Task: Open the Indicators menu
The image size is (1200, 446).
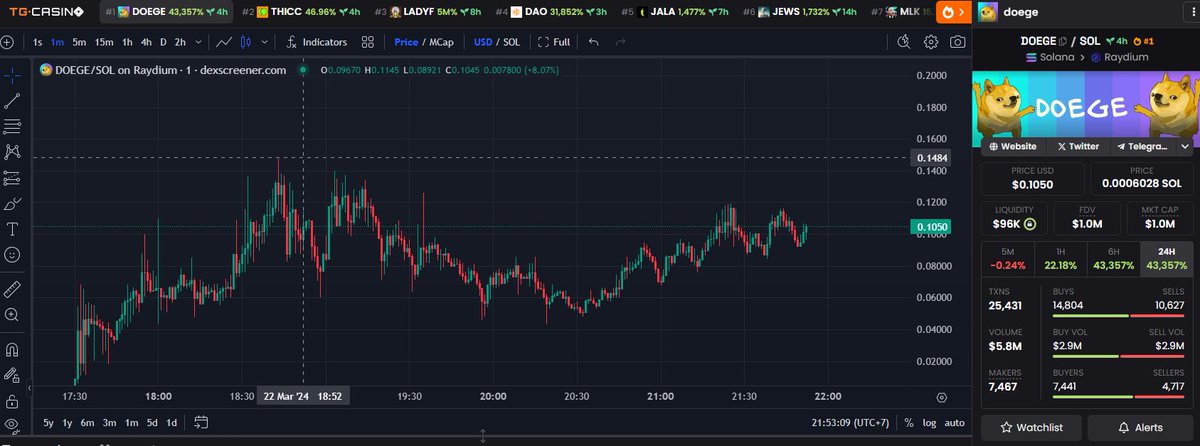Action: pyautogui.click(x=316, y=42)
